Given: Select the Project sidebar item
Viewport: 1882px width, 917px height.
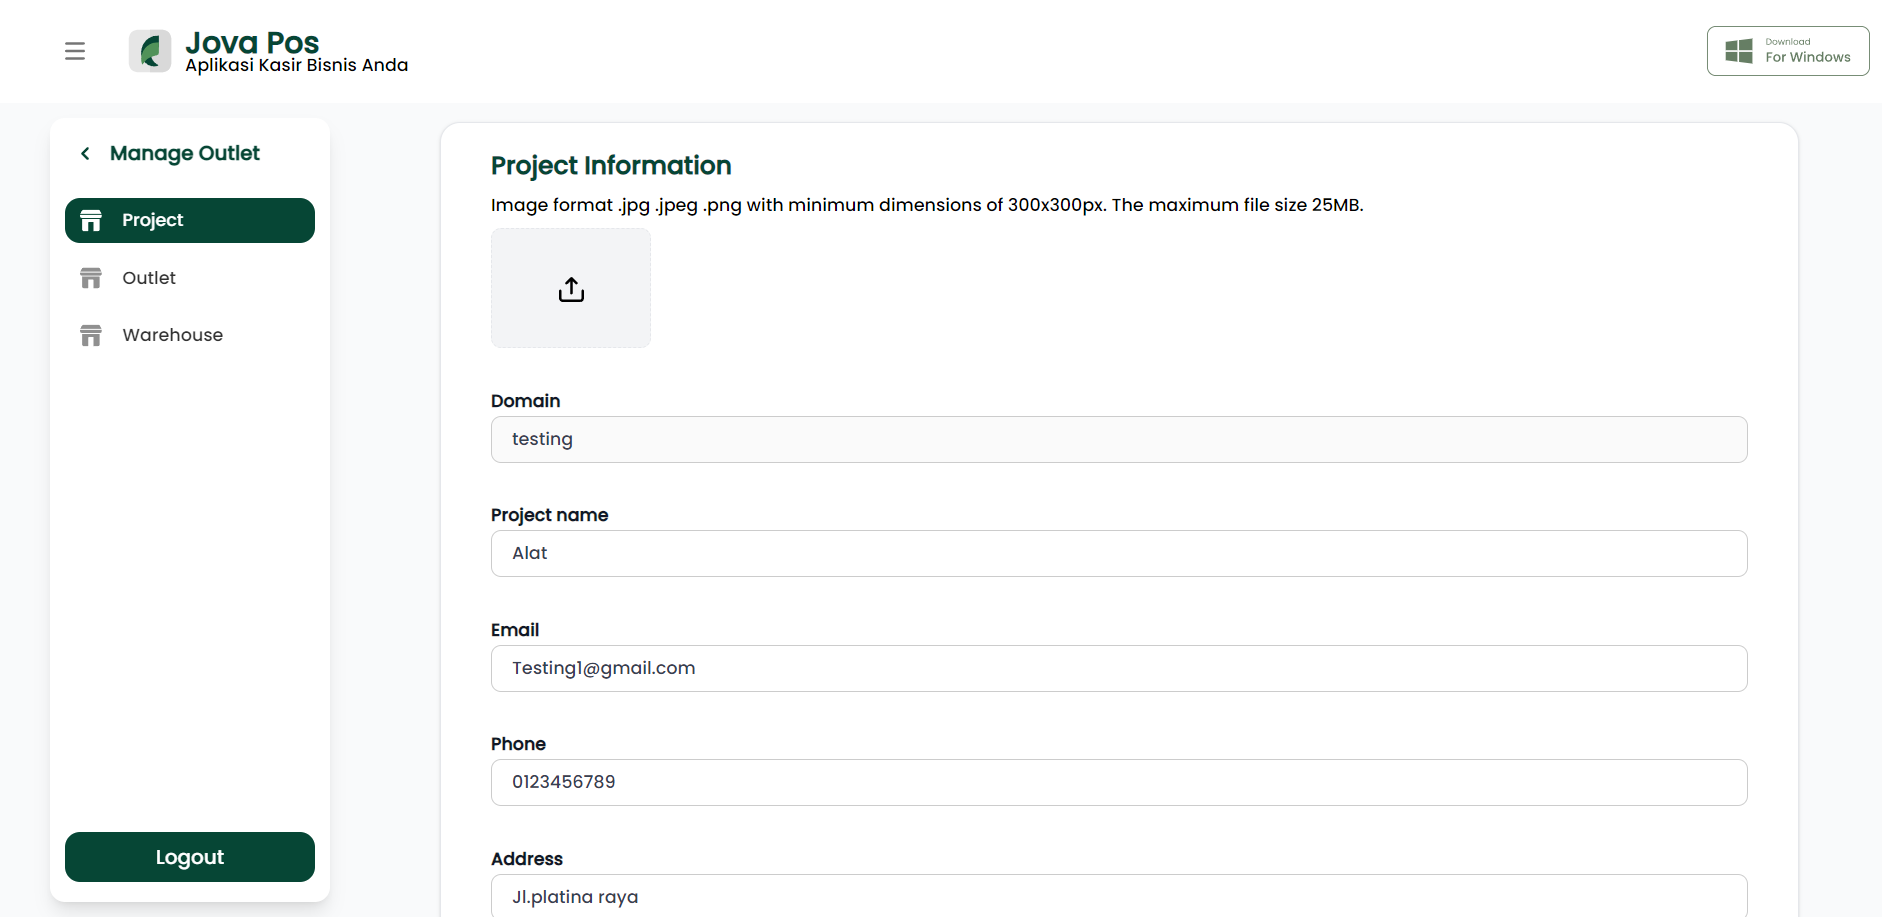Looking at the screenshot, I should 190,220.
